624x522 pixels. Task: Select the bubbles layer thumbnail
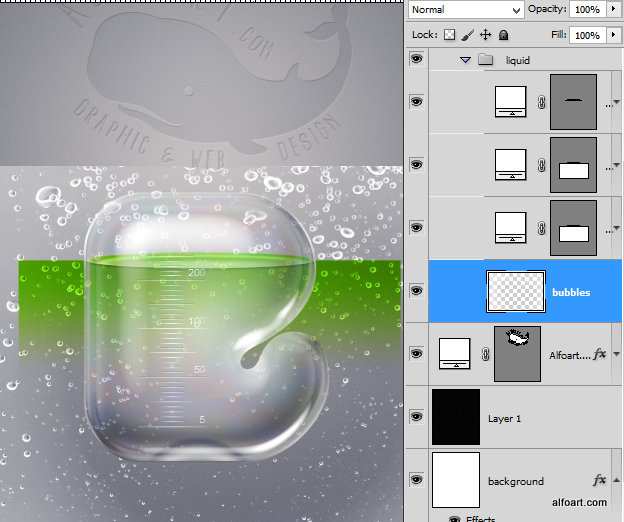(514, 291)
